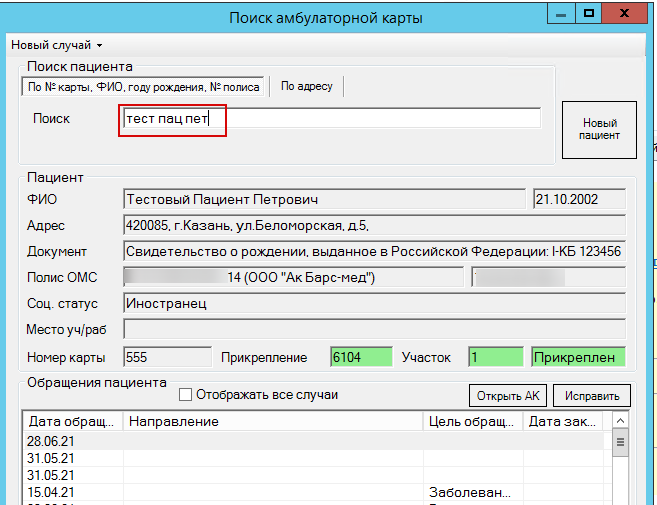Image resolution: width=657 pixels, height=505 pixels.
Task: Click the Документ field with birth certificate
Action: pyautogui.click(x=374, y=251)
